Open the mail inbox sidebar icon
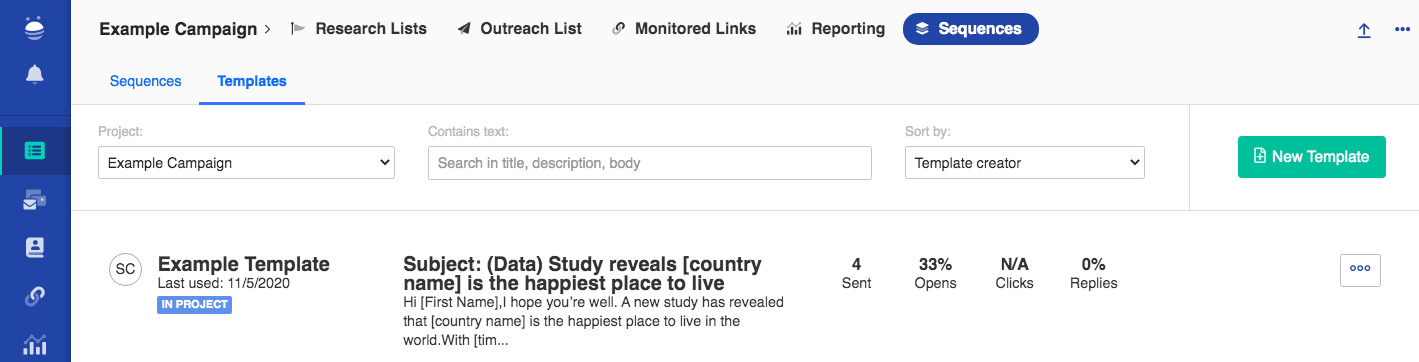 [35, 200]
